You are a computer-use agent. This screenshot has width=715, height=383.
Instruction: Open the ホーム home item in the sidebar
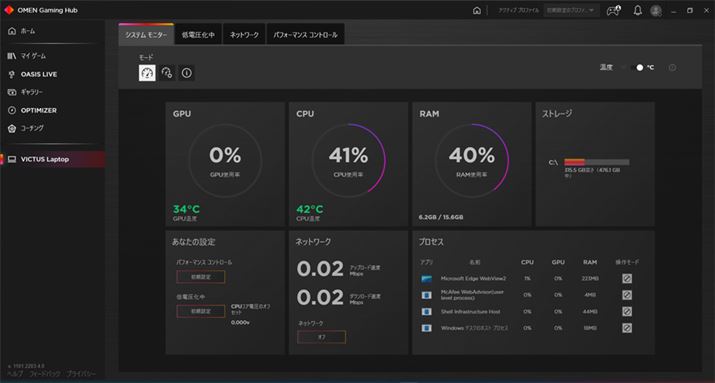[22, 31]
